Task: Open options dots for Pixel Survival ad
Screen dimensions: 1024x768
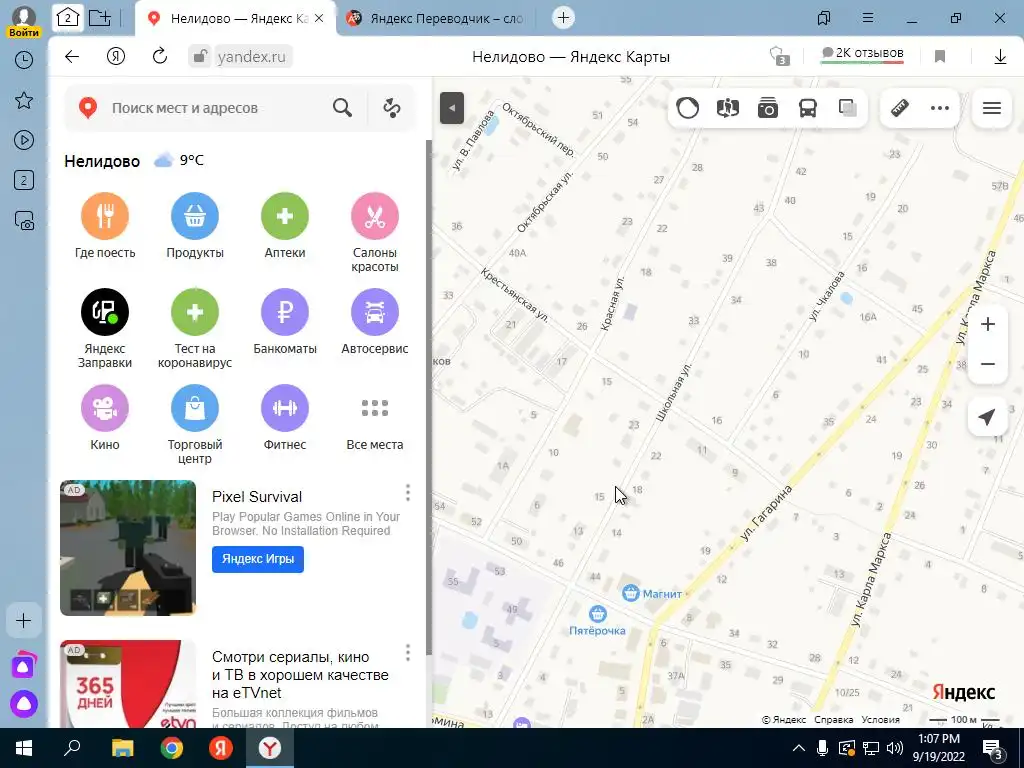Action: (408, 493)
